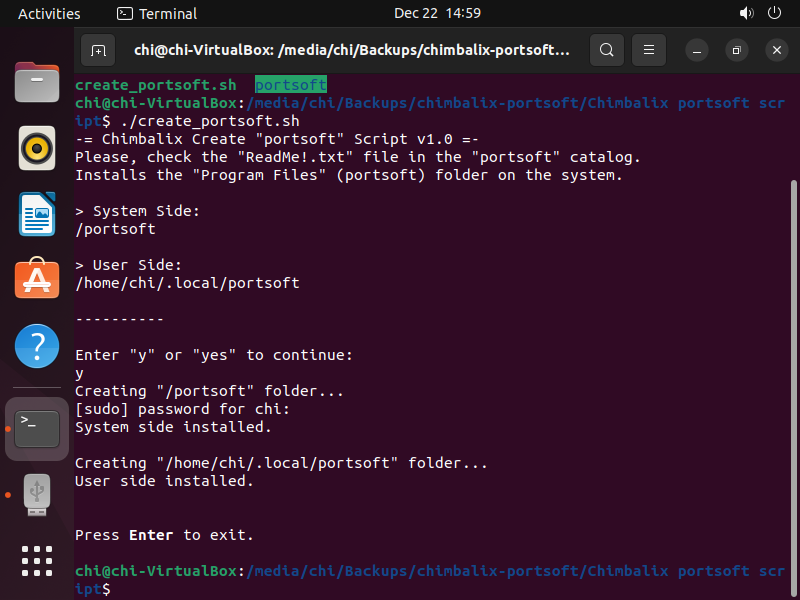Show the applications grid
Screen dimensions: 800x600
coord(37,561)
